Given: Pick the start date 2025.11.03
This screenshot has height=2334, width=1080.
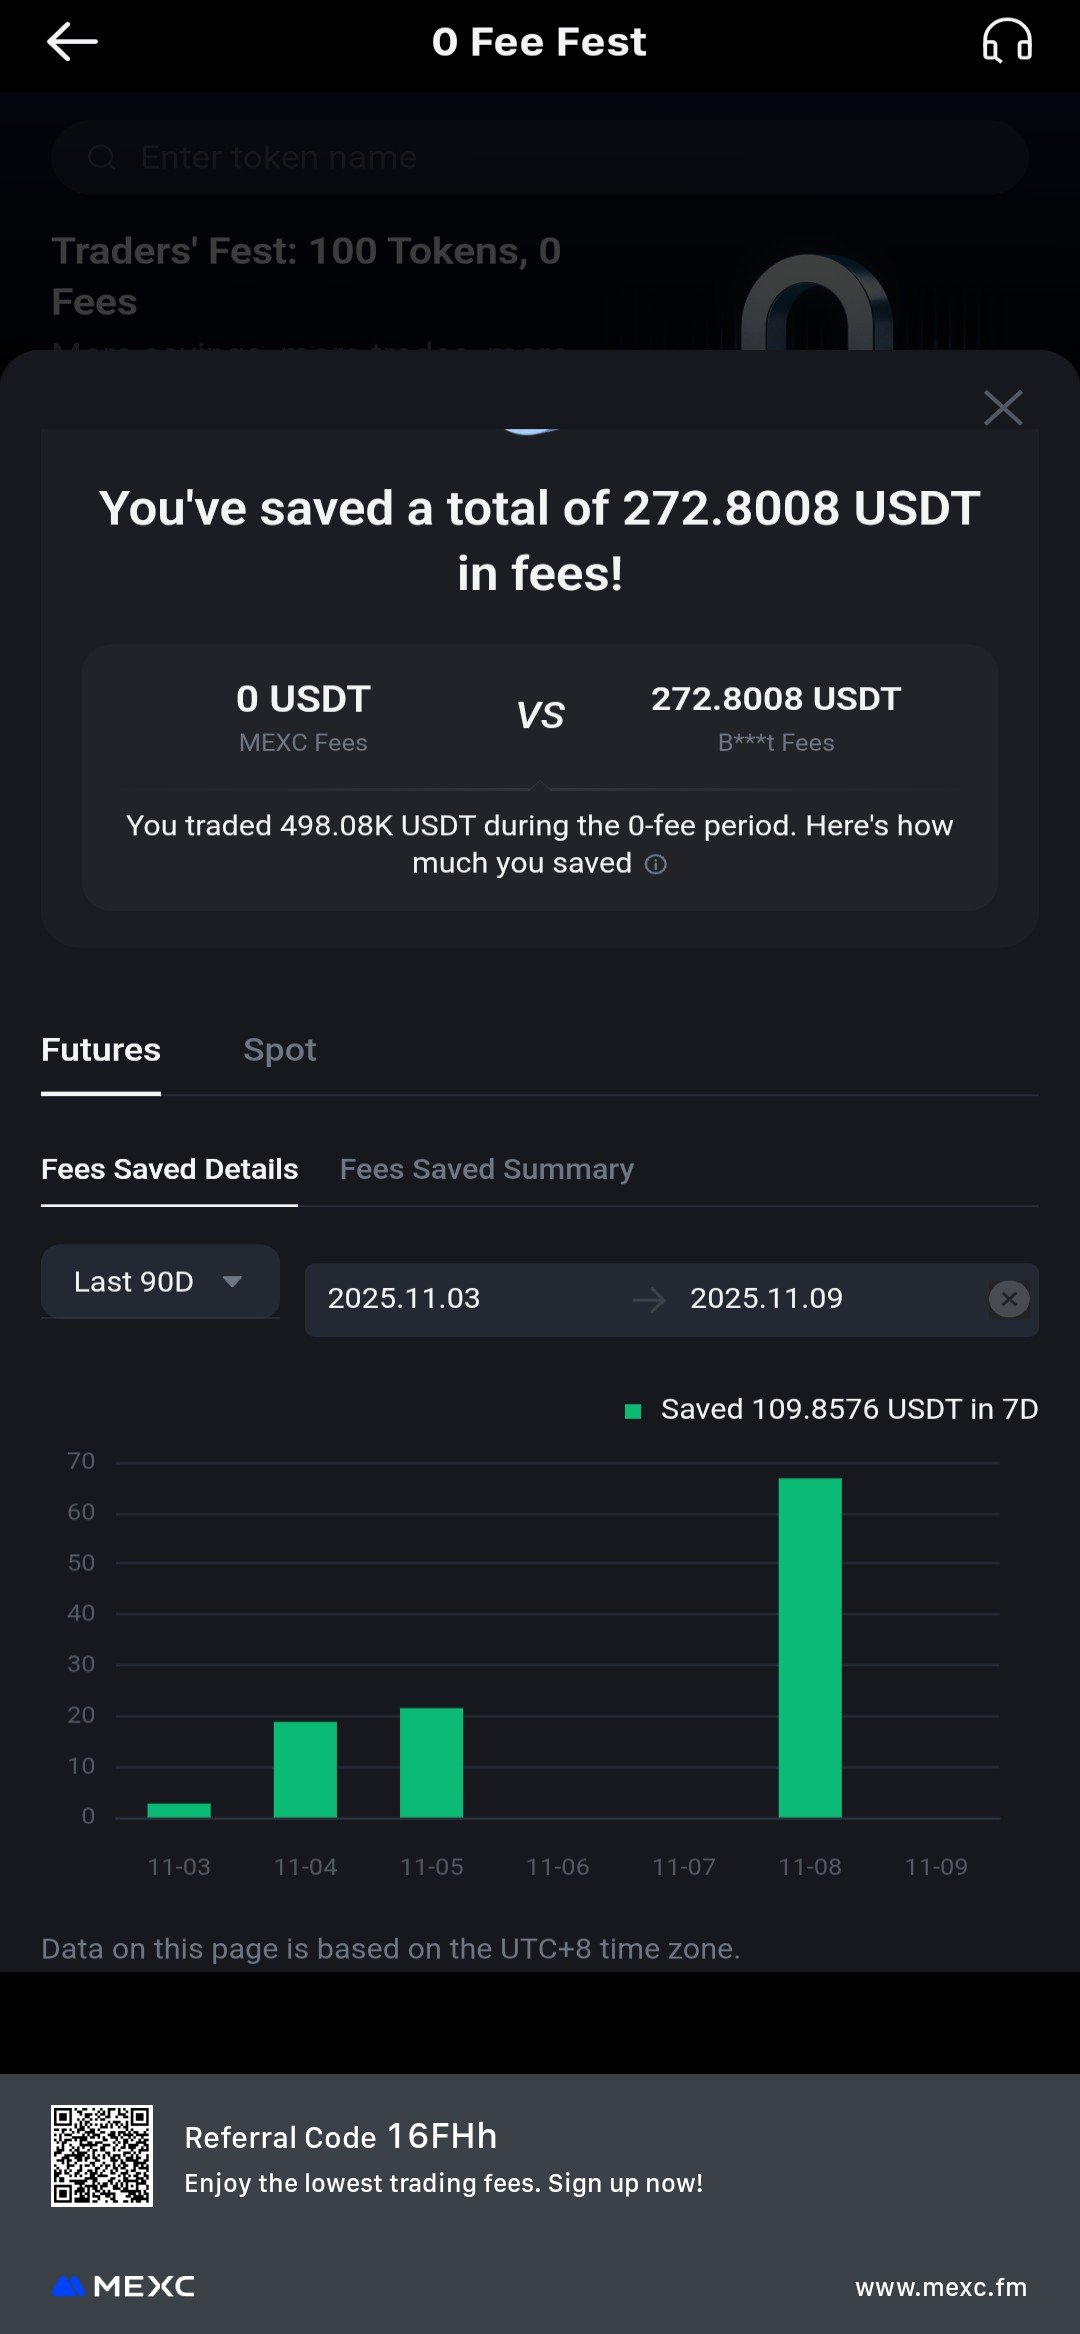Looking at the screenshot, I should pos(404,1299).
